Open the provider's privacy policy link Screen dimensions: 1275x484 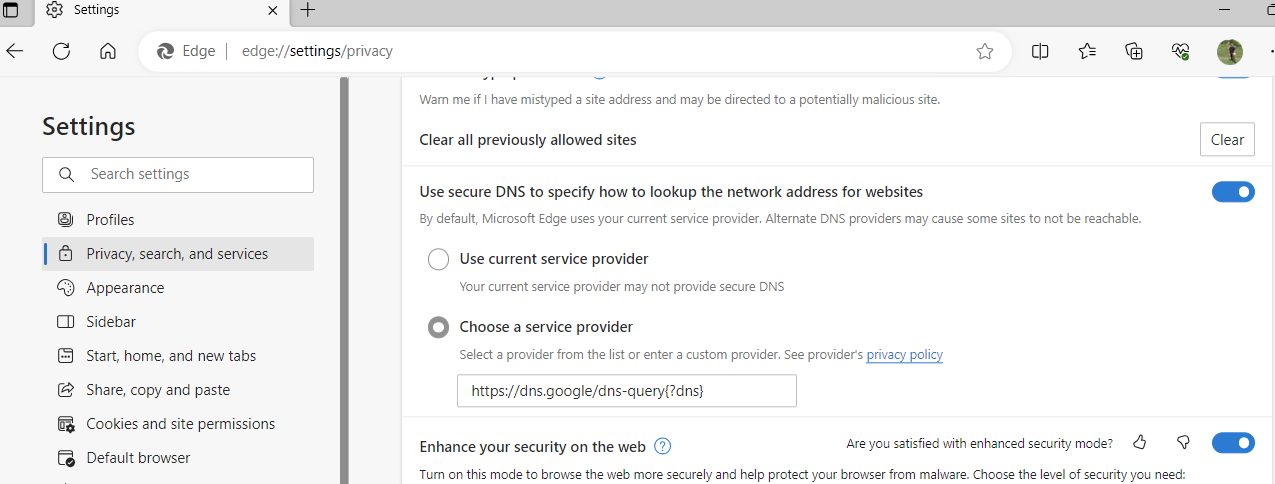pos(904,355)
